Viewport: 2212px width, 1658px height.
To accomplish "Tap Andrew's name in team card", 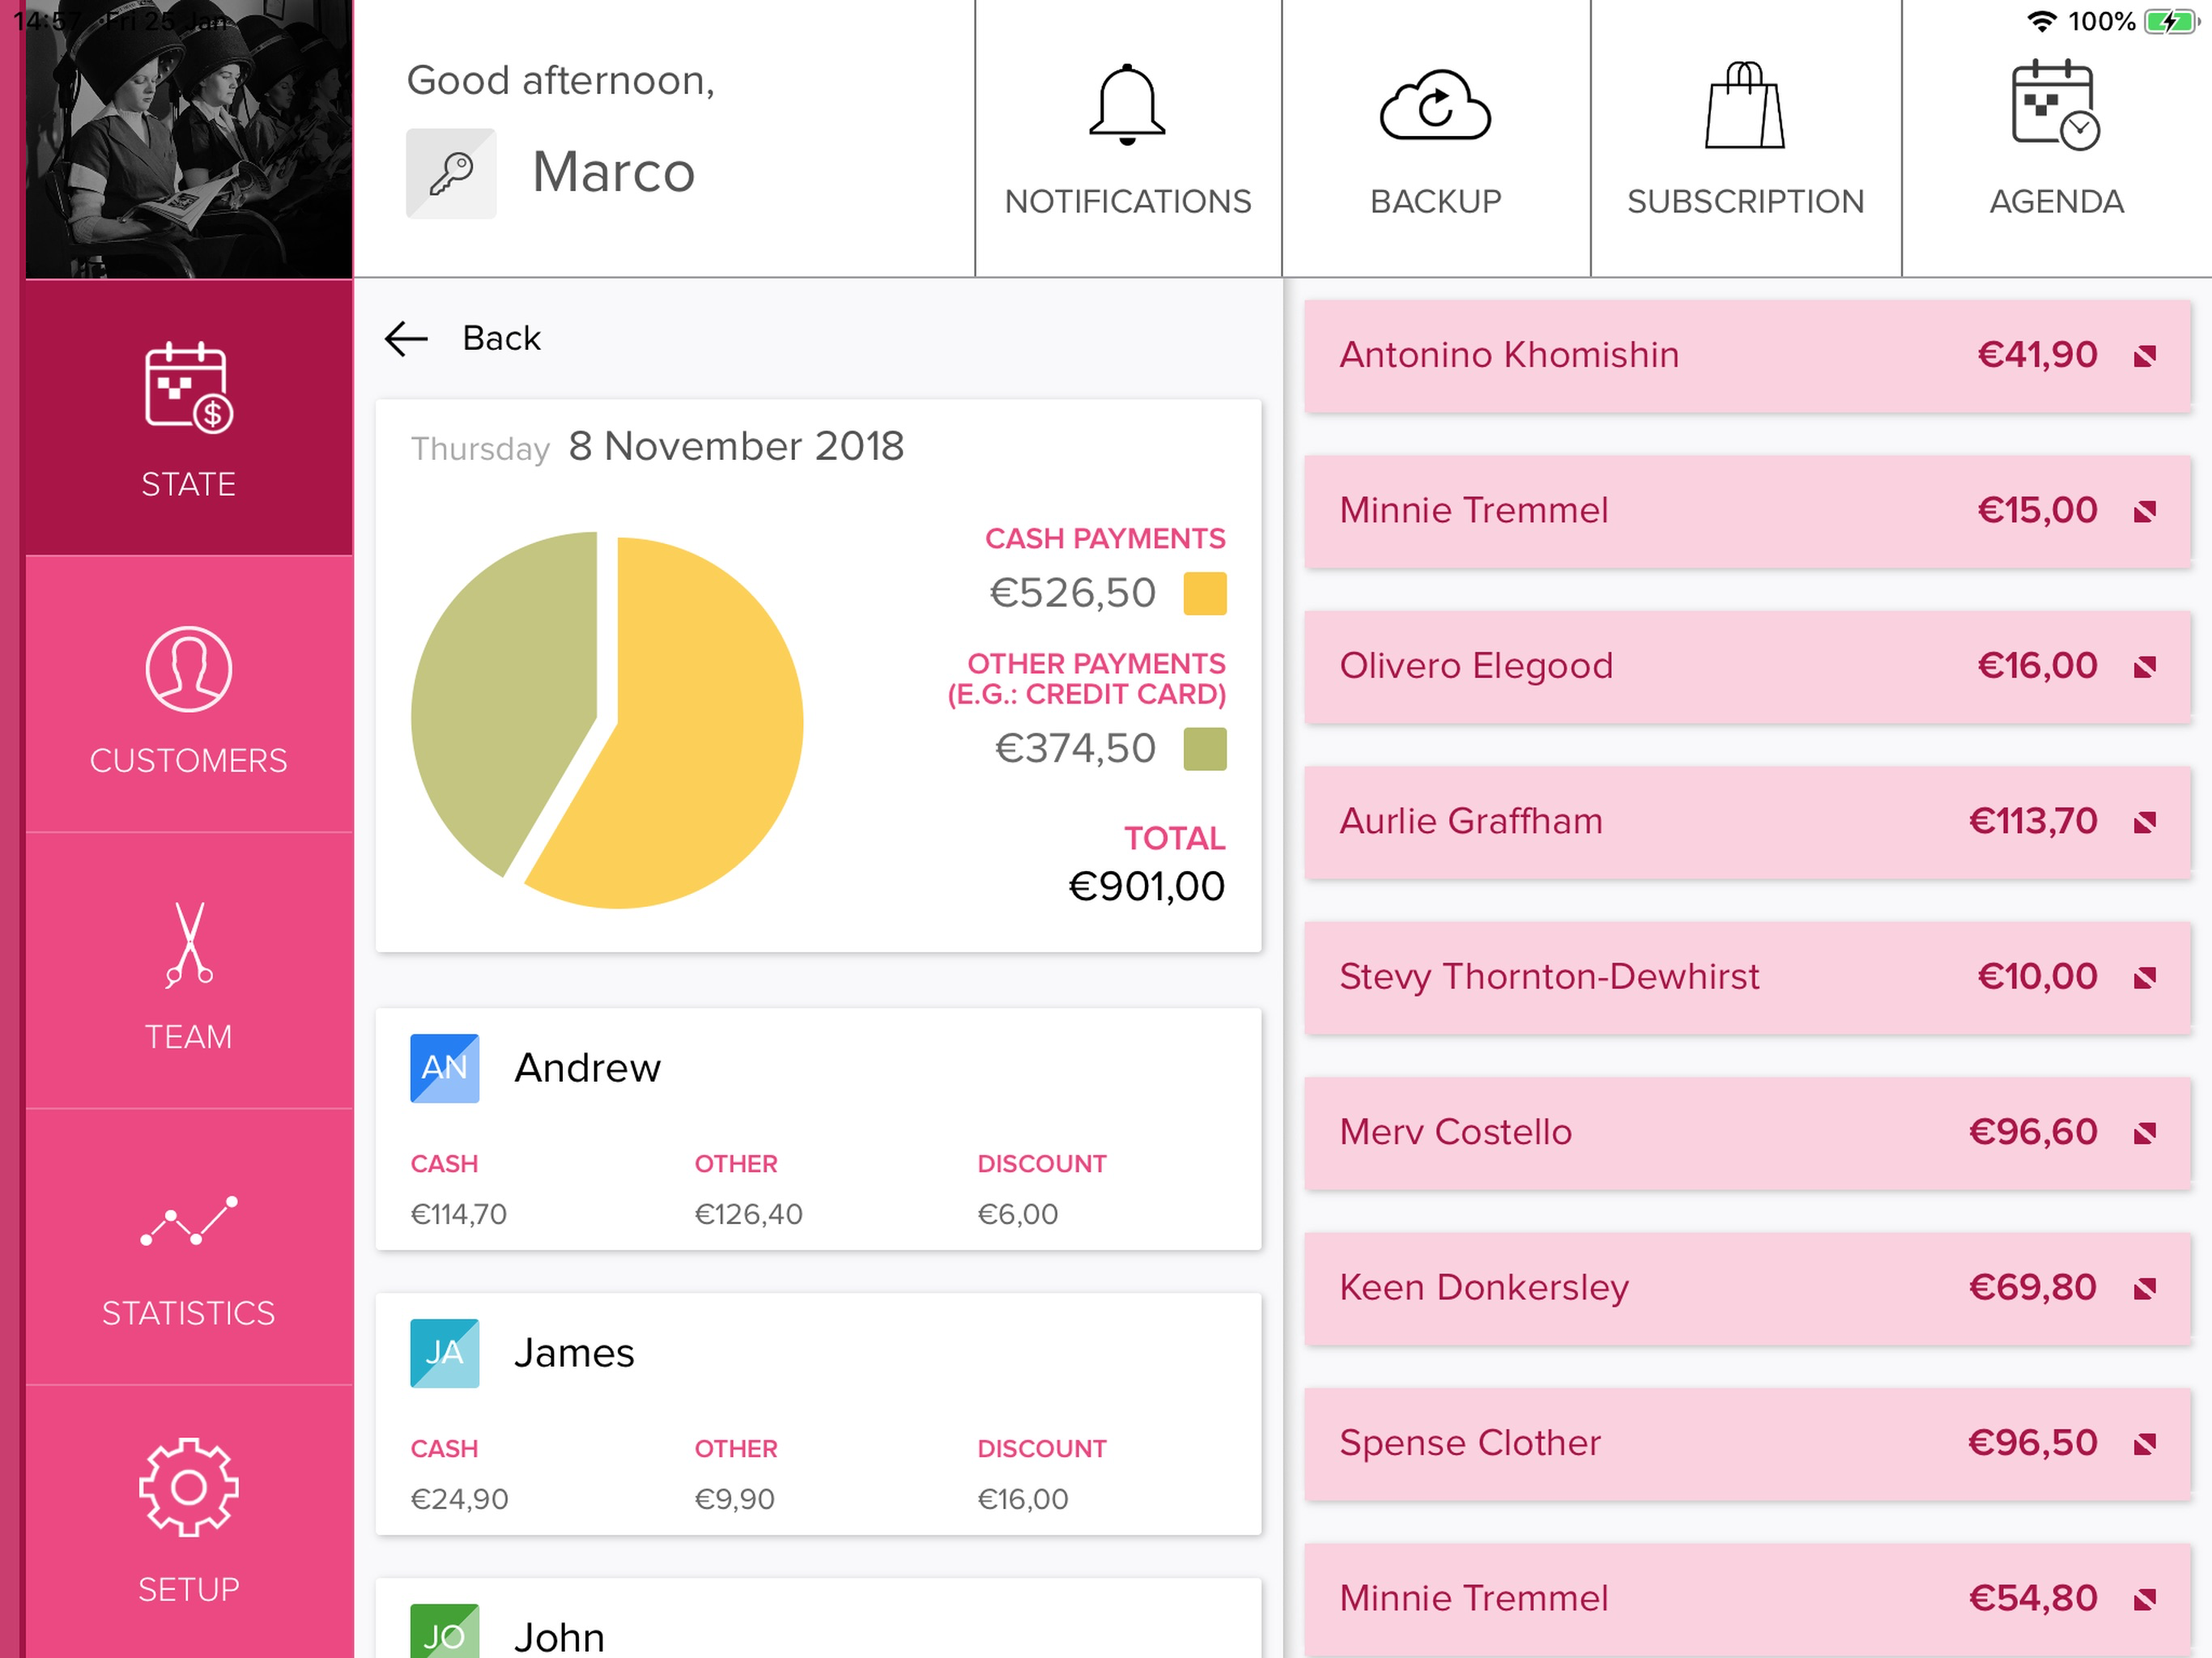I will click(588, 1068).
